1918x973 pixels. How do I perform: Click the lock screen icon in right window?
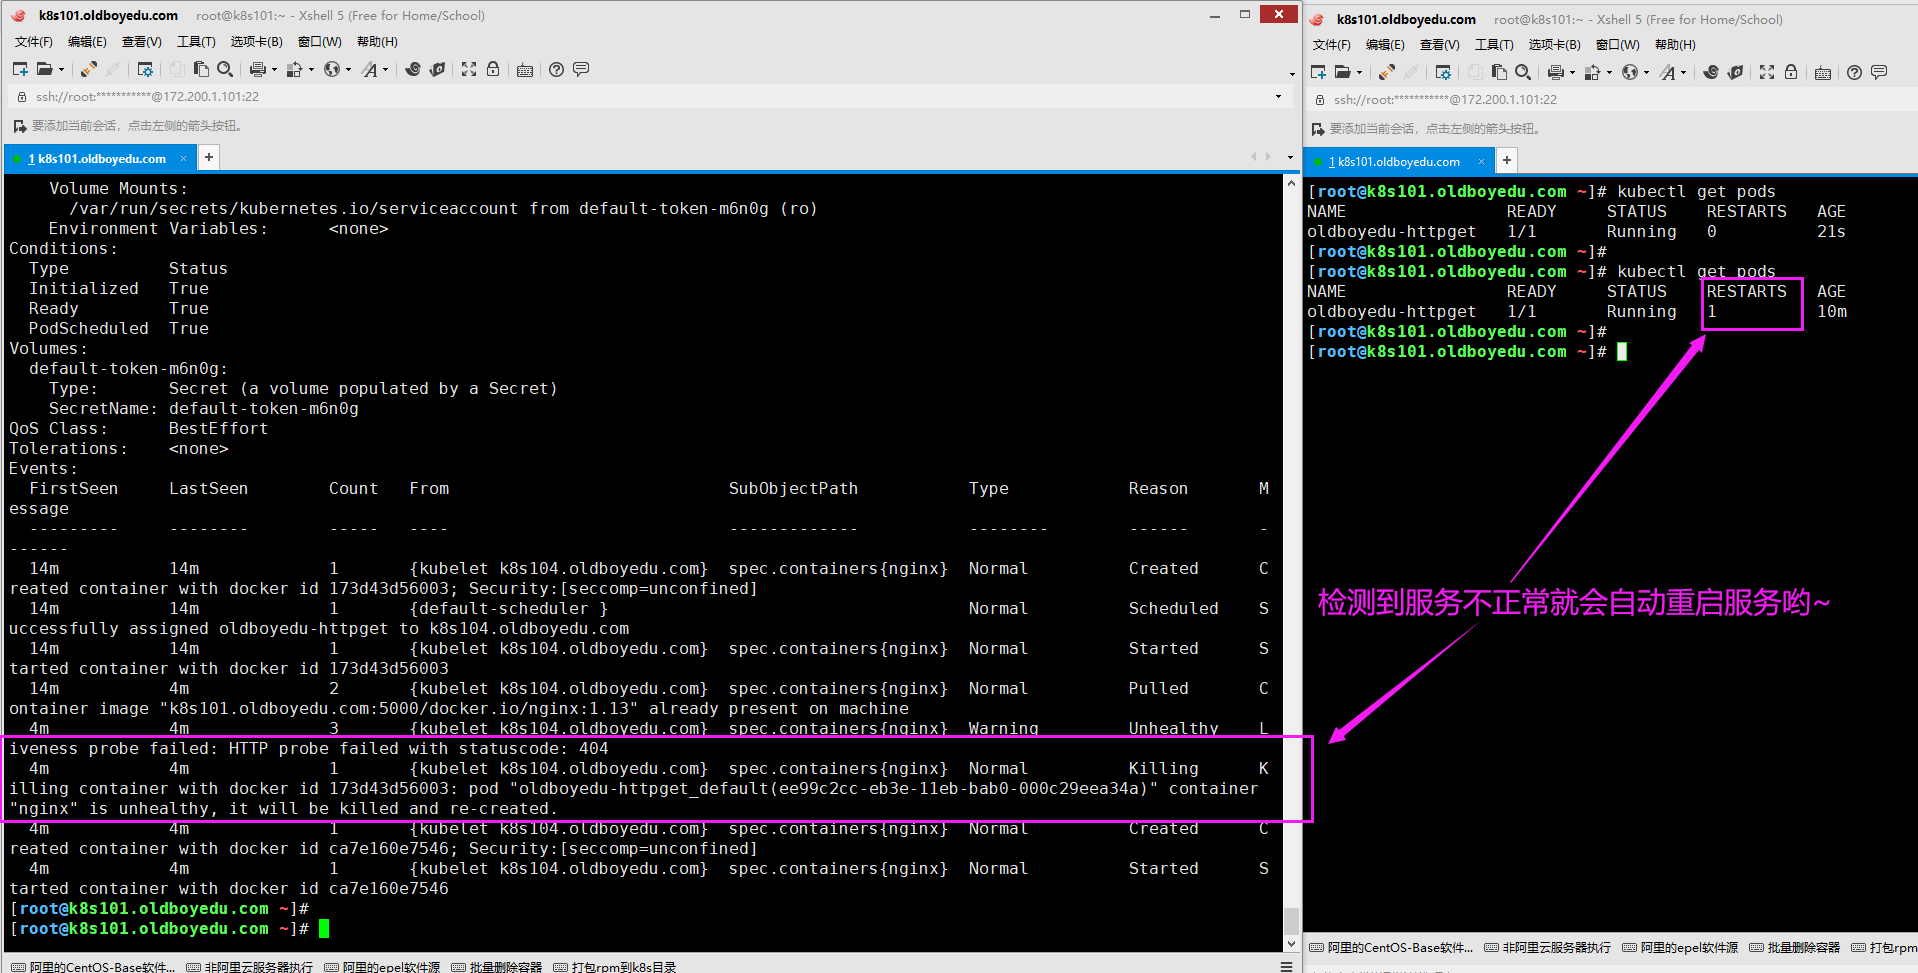tap(1791, 72)
